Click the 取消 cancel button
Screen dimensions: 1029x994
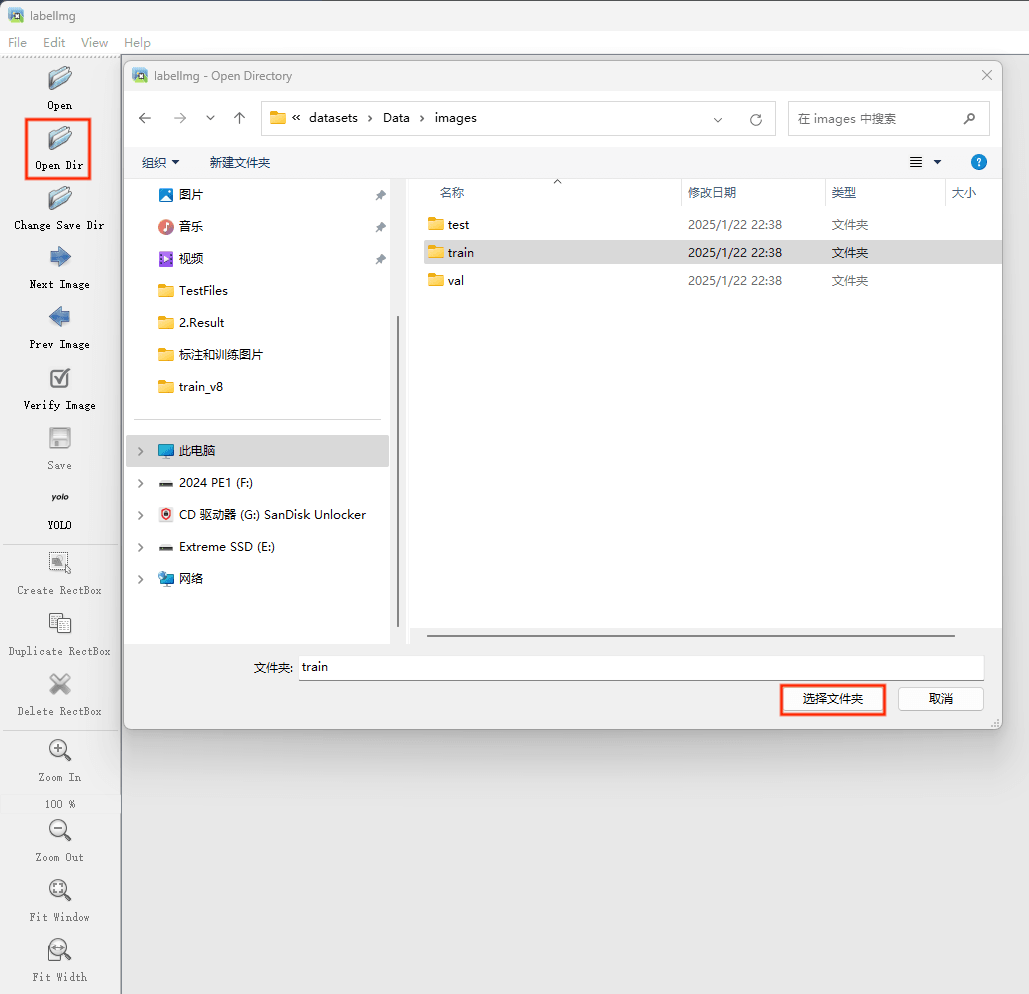940,699
